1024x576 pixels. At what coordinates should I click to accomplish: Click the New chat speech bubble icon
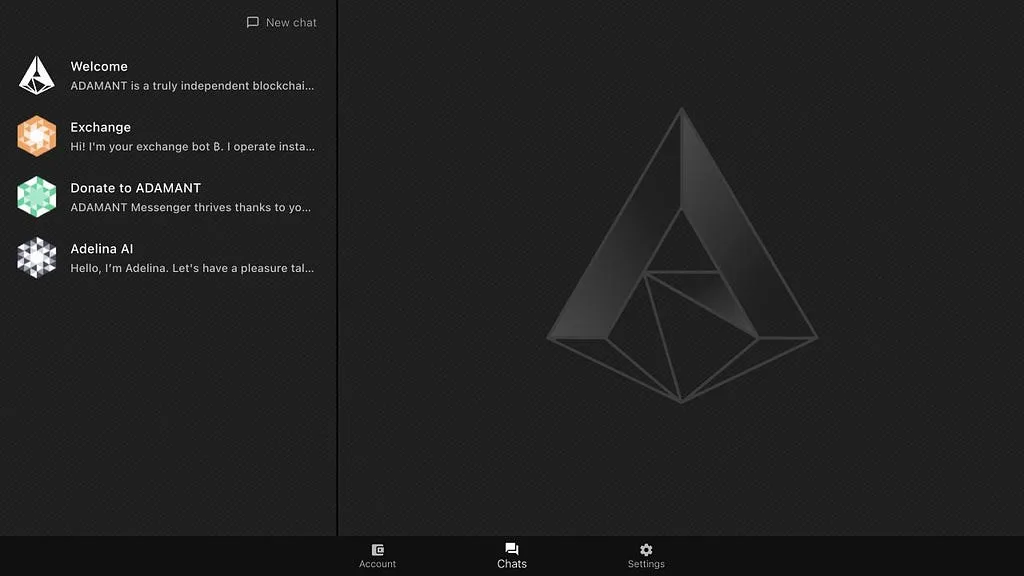(253, 22)
